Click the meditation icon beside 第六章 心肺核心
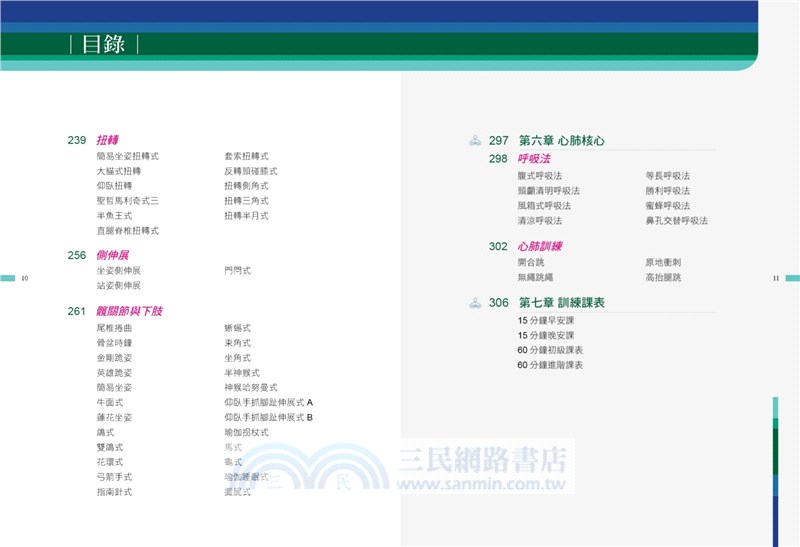Screen dimensions: 800x547 [x=475, y=141]
